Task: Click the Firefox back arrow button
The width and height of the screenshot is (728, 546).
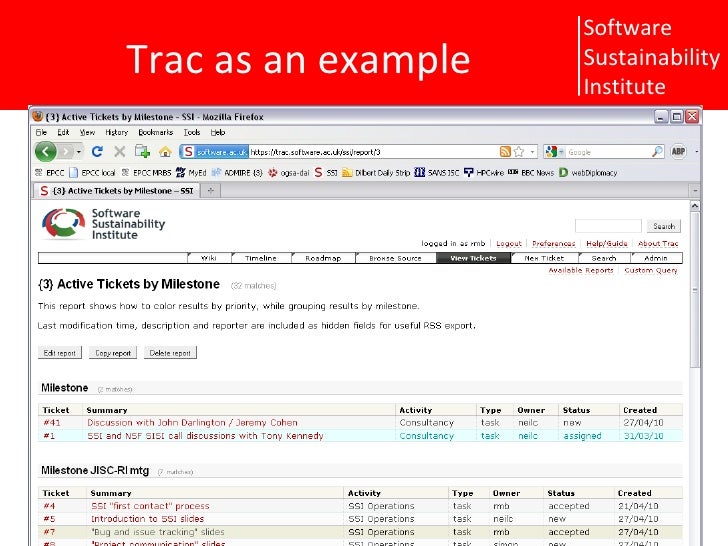Action: click(x=46, y=151)
